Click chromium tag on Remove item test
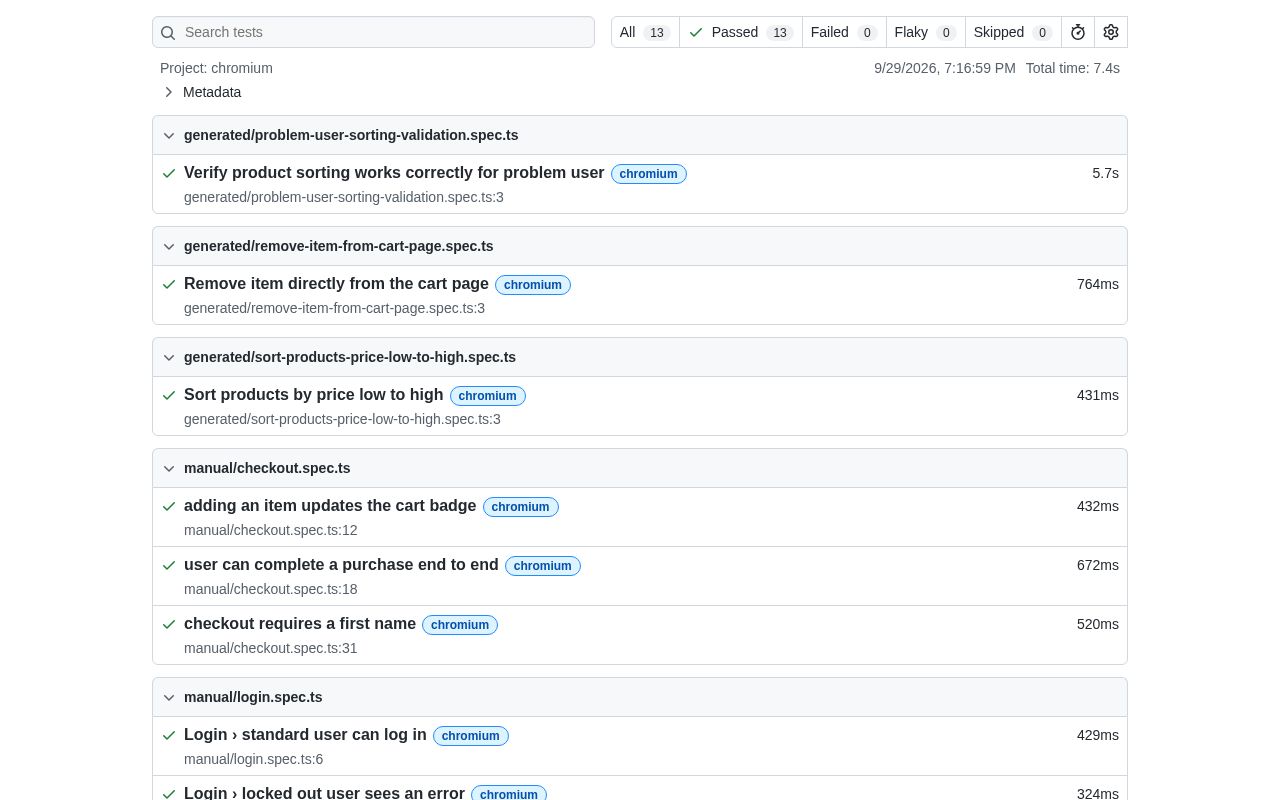1280x800 pixels. (x=533, y=285)
